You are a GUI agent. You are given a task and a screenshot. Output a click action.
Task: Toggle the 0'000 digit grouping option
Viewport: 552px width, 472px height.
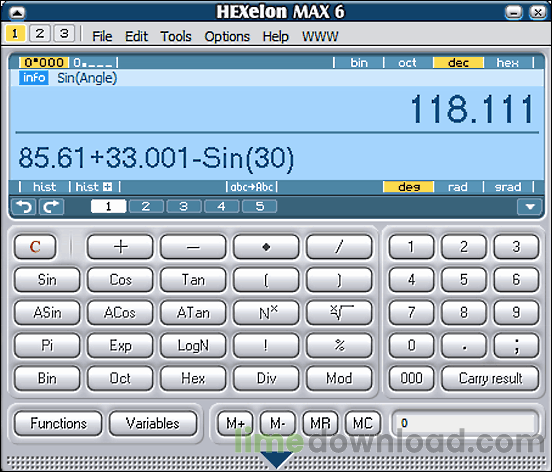click(x=44, y=63)
